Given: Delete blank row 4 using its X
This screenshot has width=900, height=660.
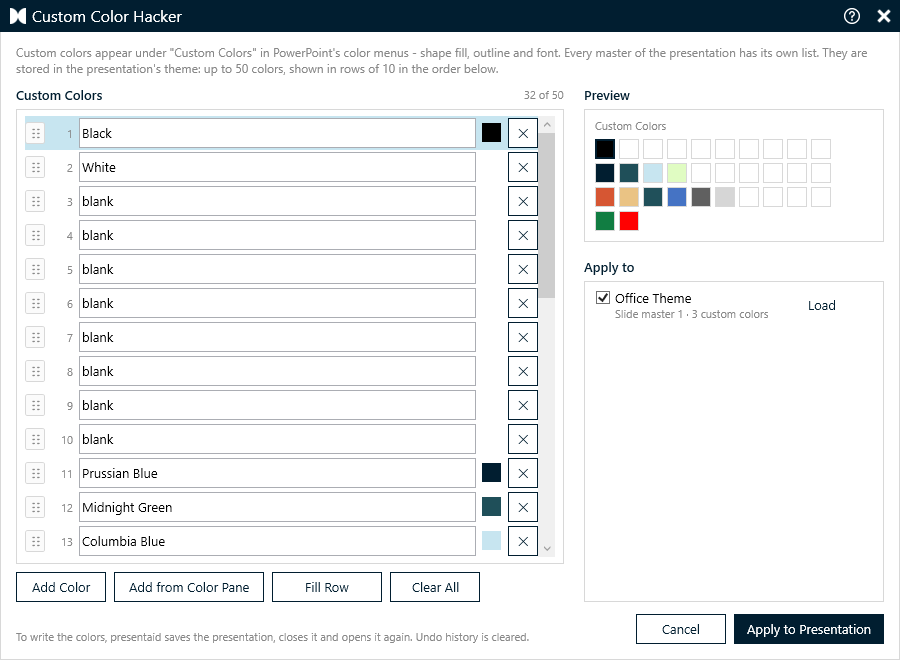Looking at the screenshot, I should [x=523, y=235].
